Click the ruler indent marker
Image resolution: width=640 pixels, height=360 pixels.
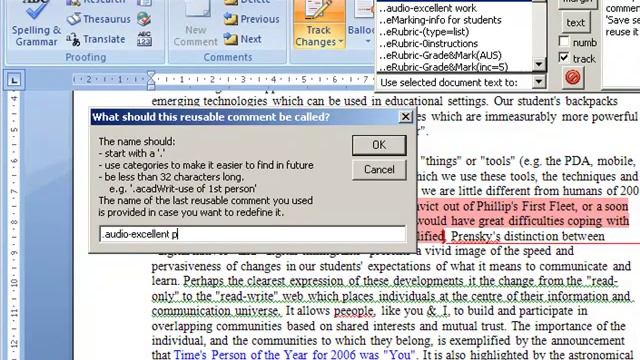coord(151,80)
